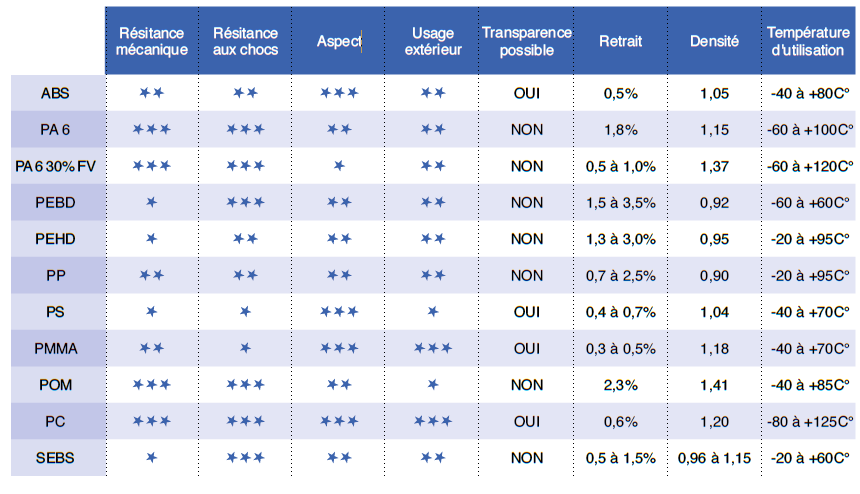860x494 pixels.
Task: Click the POM row label
Action: (x=56, y=385)
